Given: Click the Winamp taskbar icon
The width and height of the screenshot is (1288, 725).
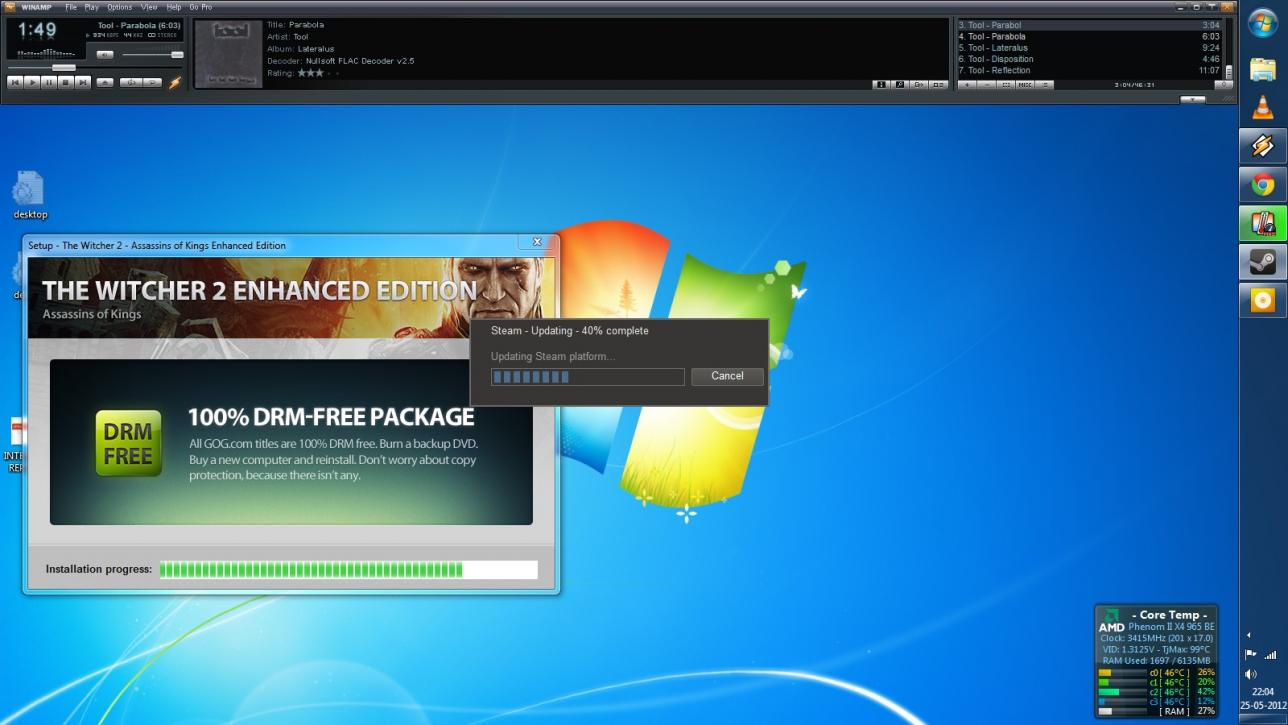Looking at the screenshot, I should pyautogui.click(x=1263, y=146).
